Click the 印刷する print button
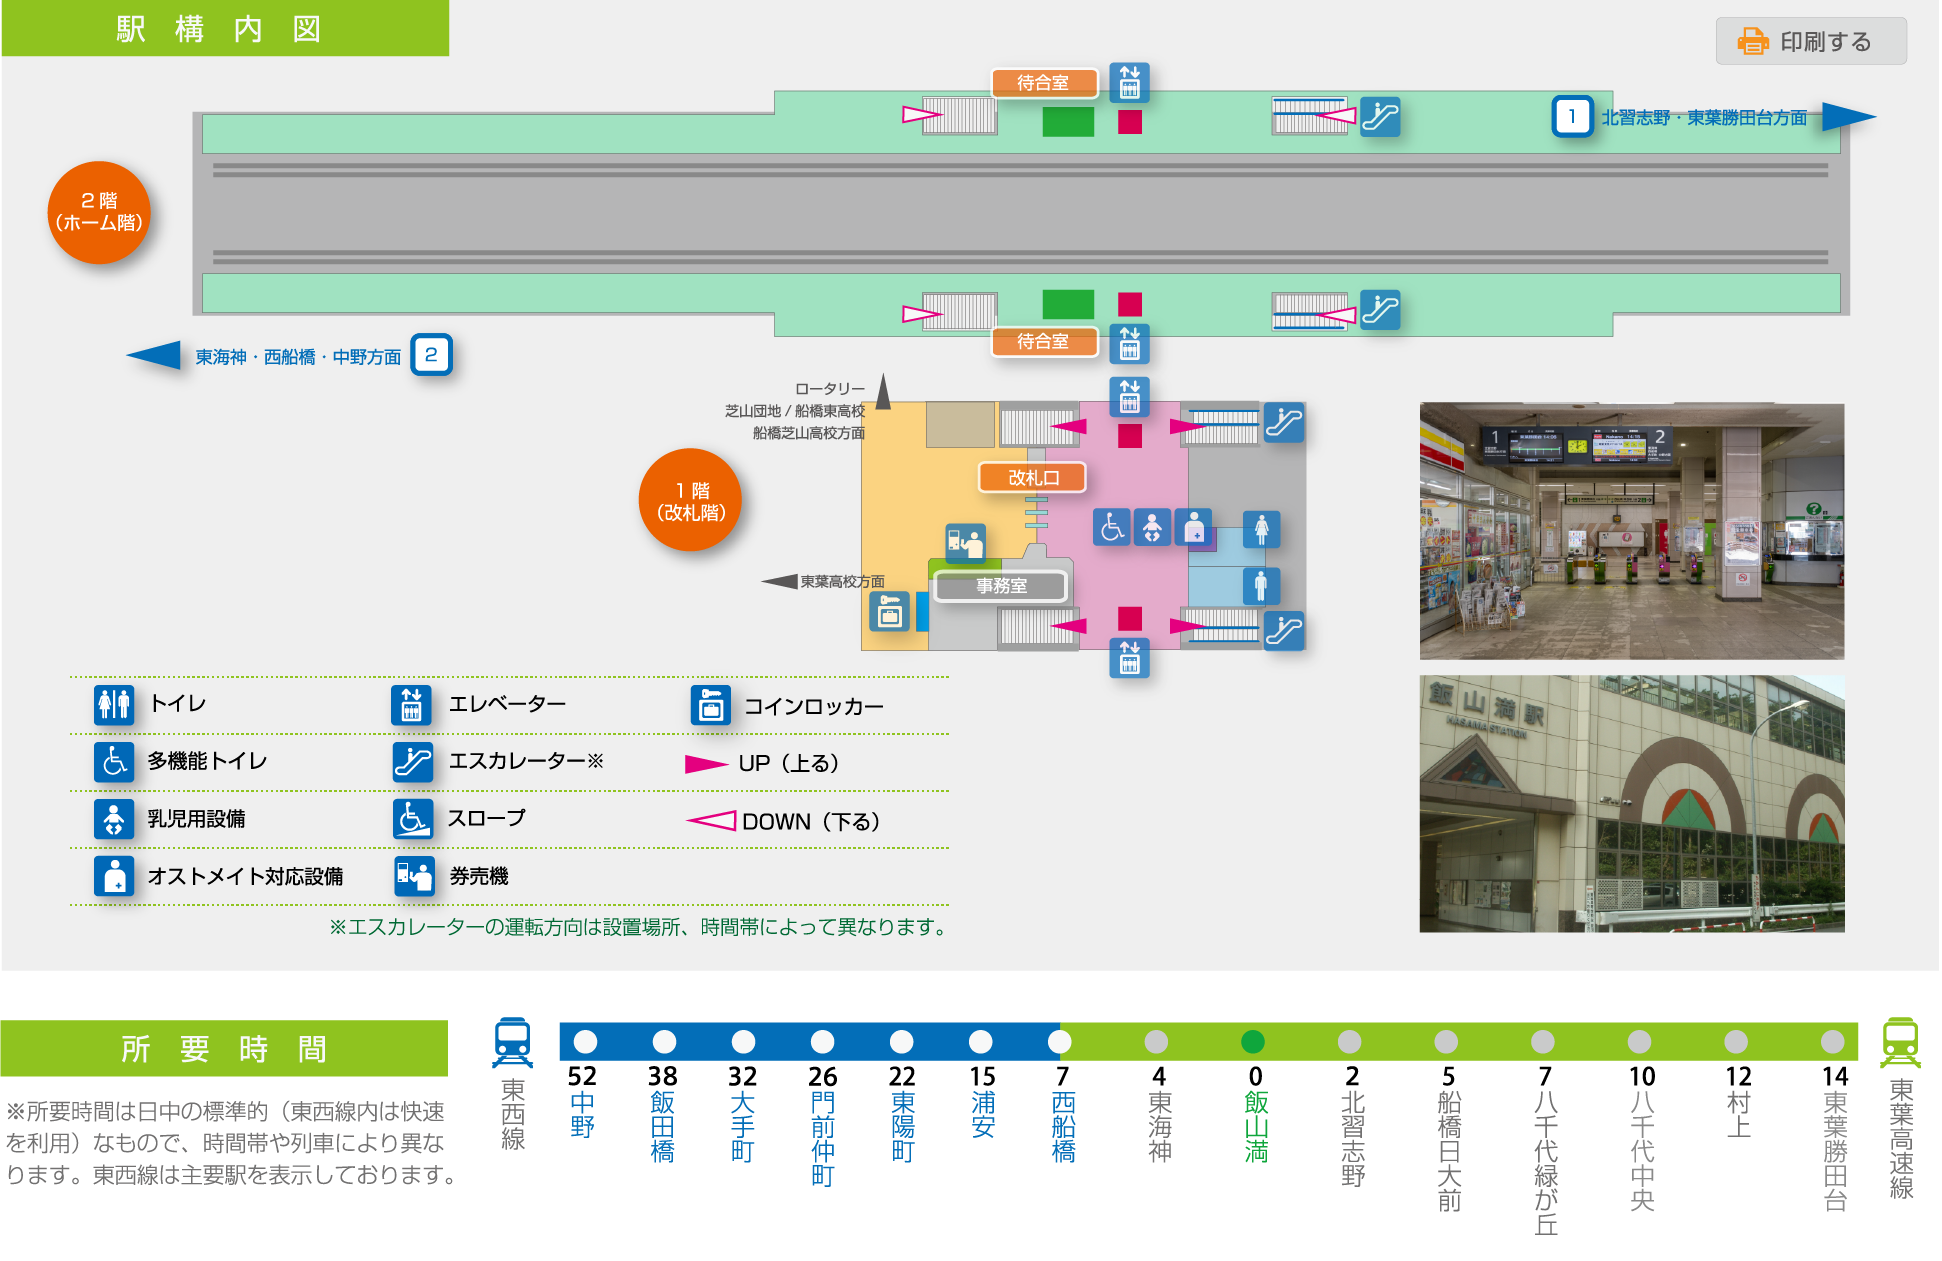This screenshot has height=1261, width=1942. click(1810, 41)
